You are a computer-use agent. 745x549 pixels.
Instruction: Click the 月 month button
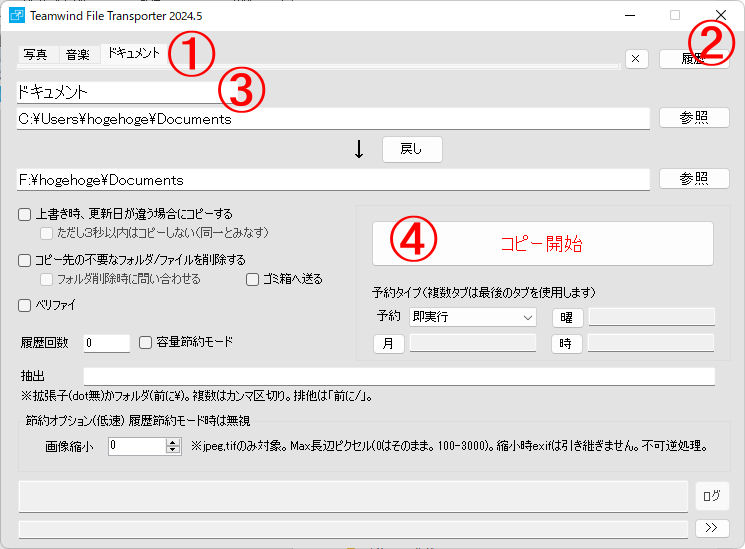pos(389,343)
